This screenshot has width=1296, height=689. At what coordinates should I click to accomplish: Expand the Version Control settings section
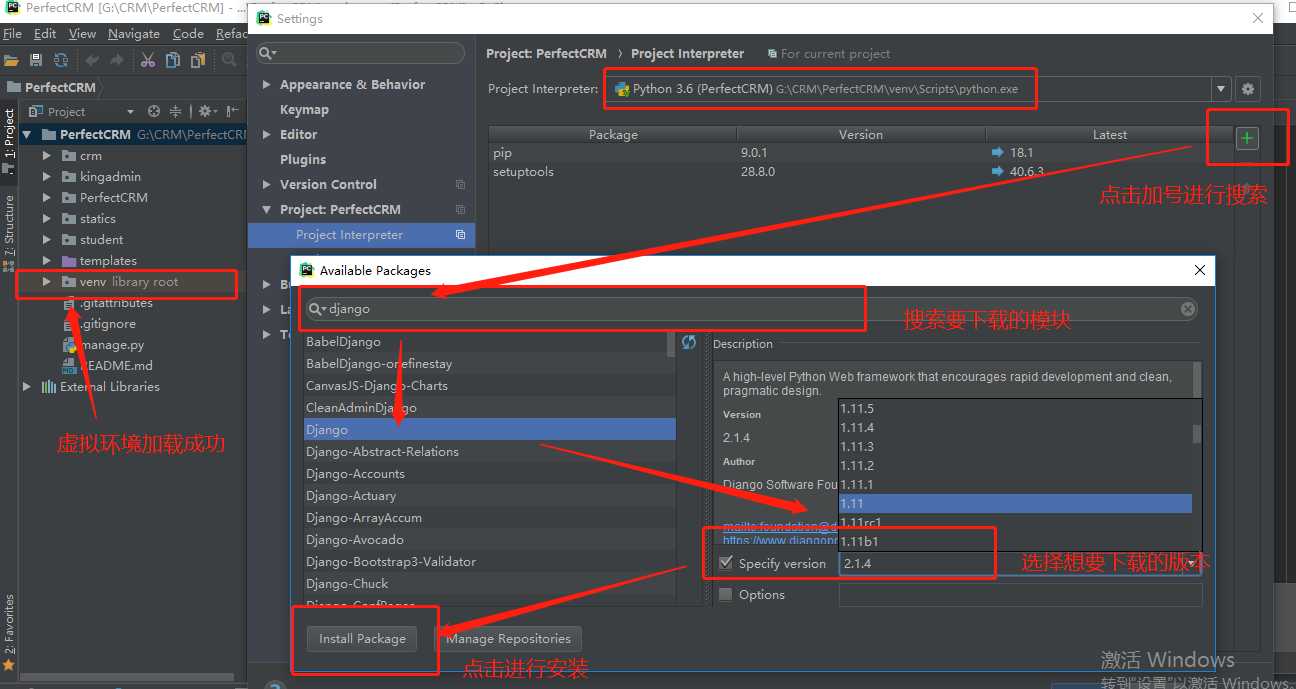click(x=267, y=184)
